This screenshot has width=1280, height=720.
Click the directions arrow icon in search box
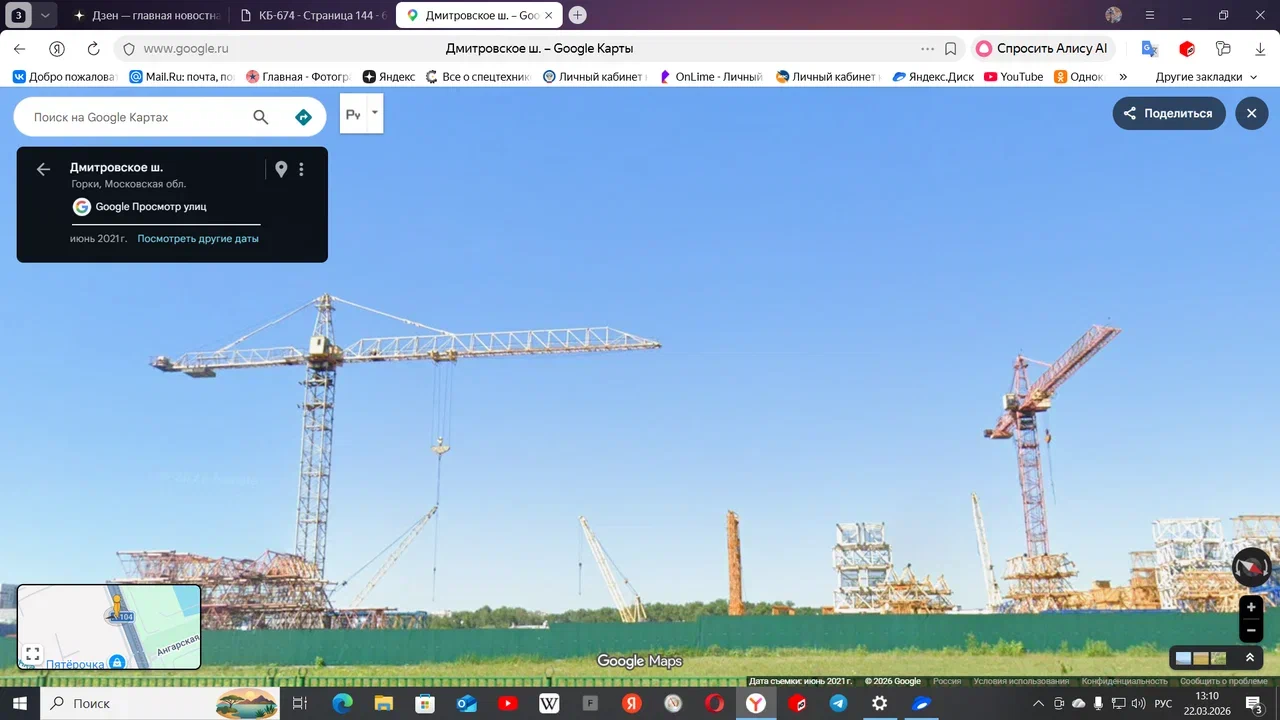point(304,117)
